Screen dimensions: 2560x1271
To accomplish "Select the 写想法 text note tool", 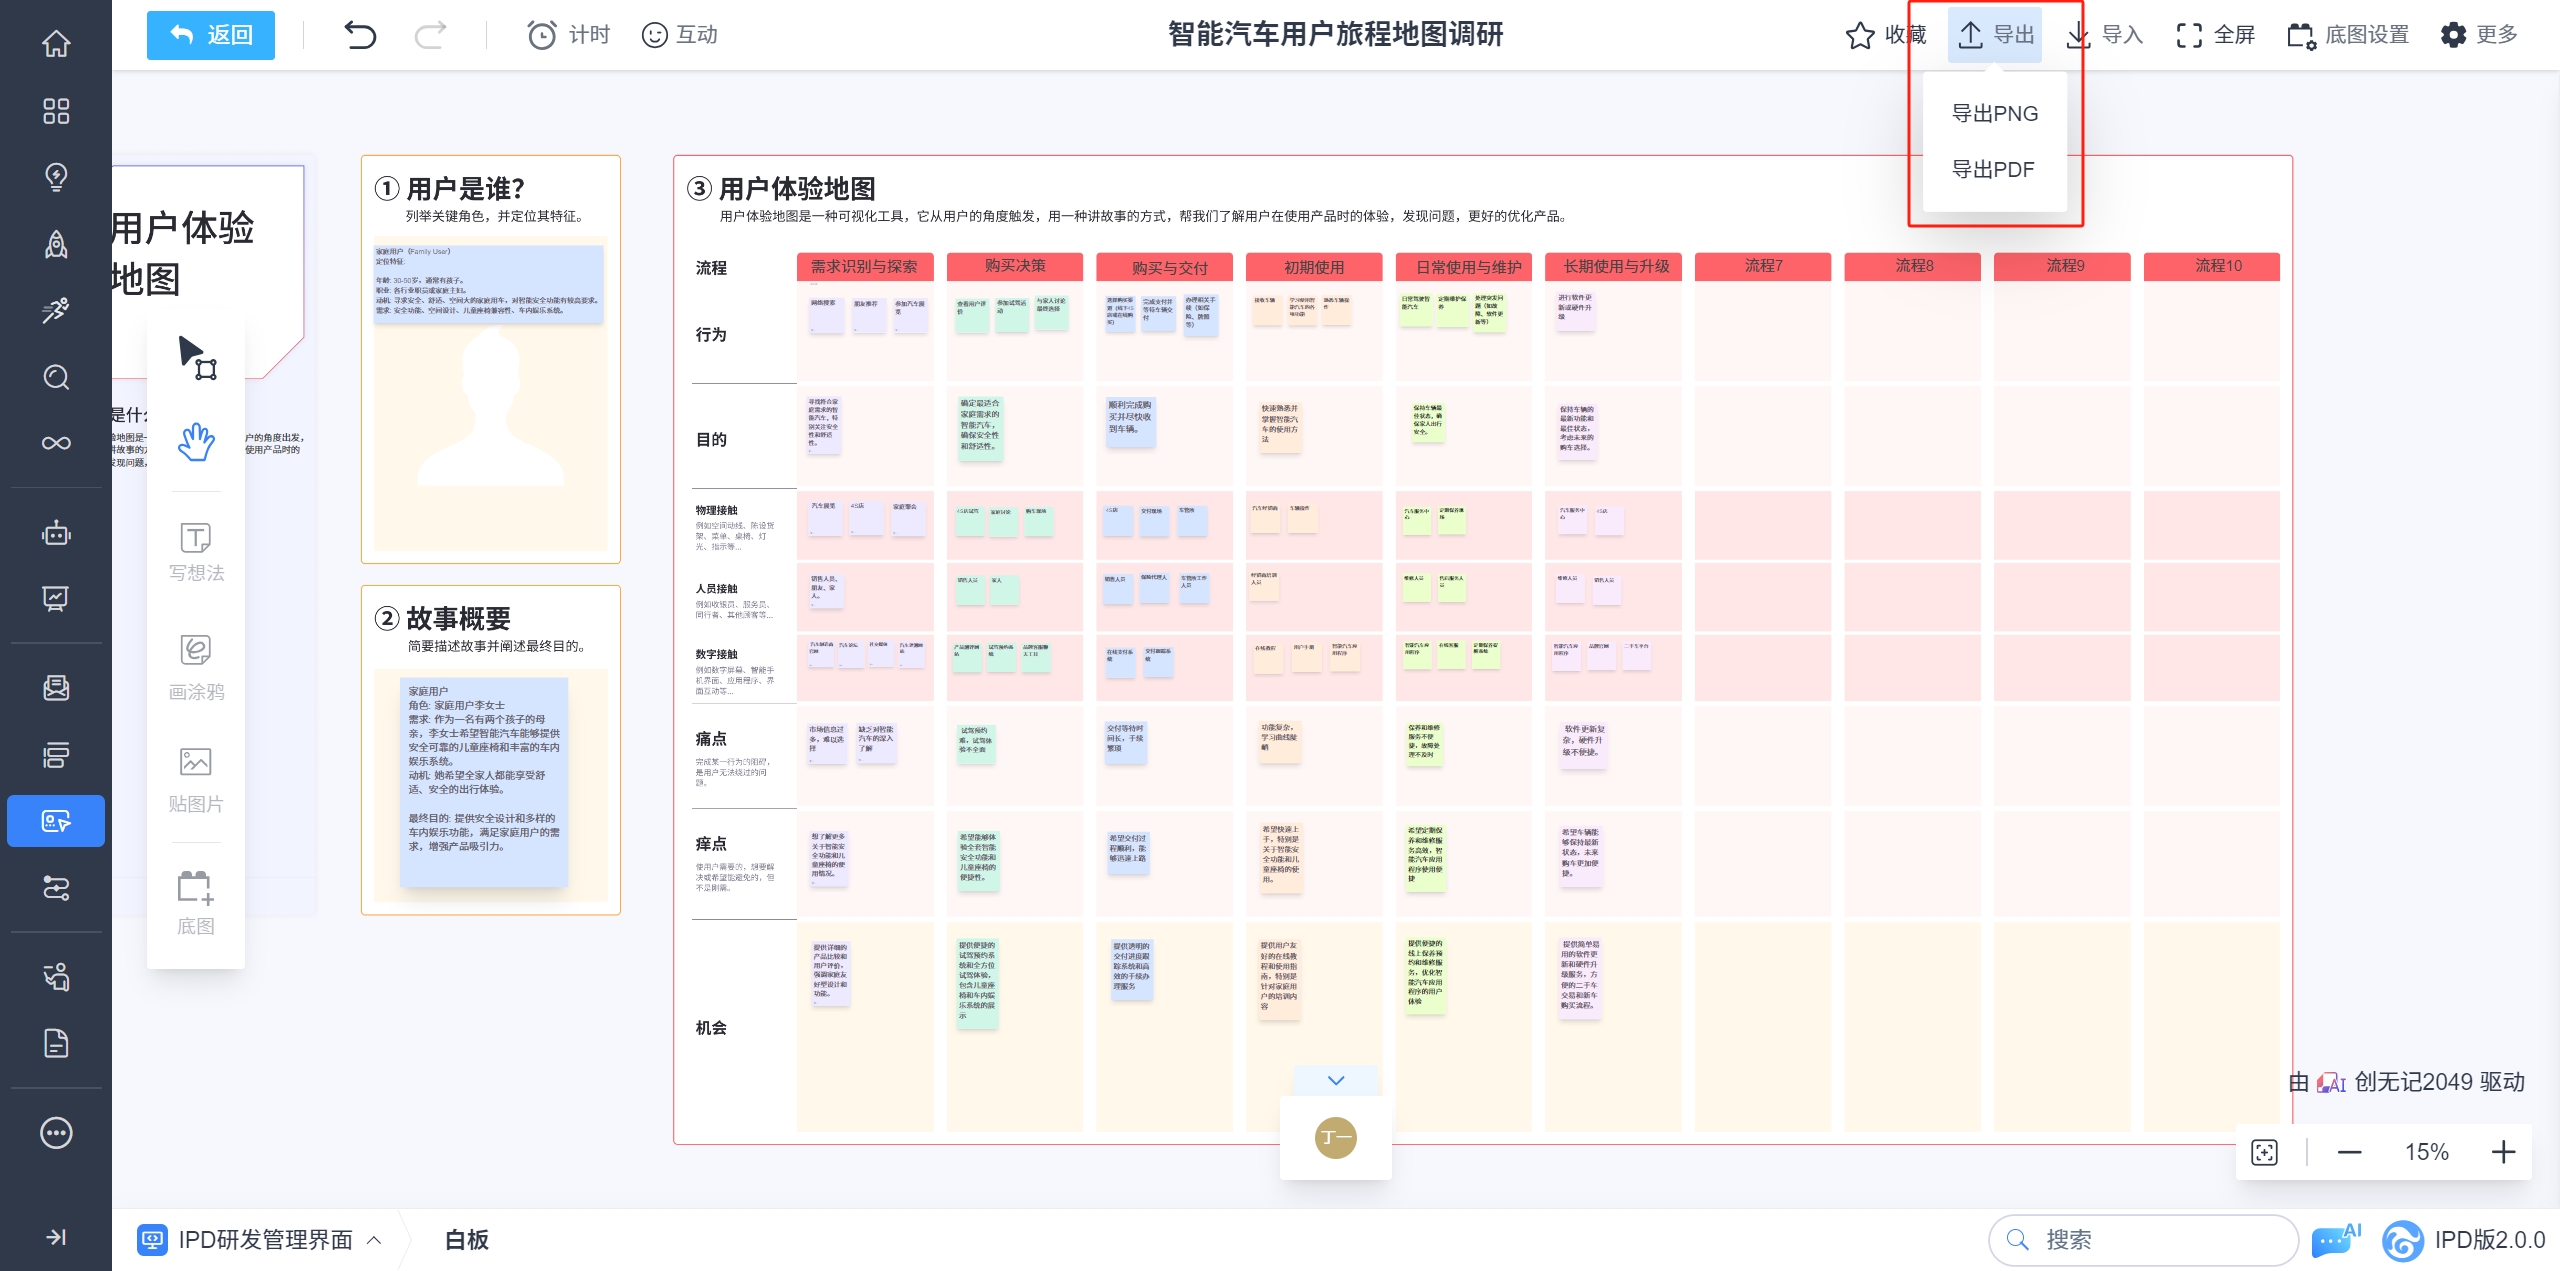I will [x=196, y=551].
